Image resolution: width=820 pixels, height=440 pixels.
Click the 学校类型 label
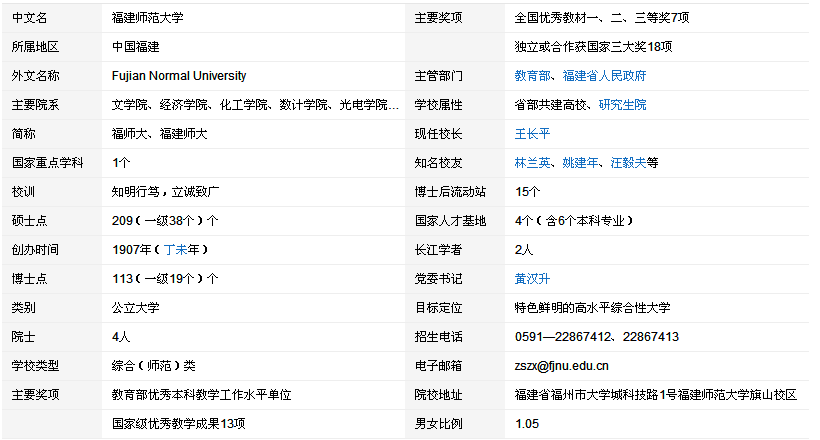coord(36,366)
